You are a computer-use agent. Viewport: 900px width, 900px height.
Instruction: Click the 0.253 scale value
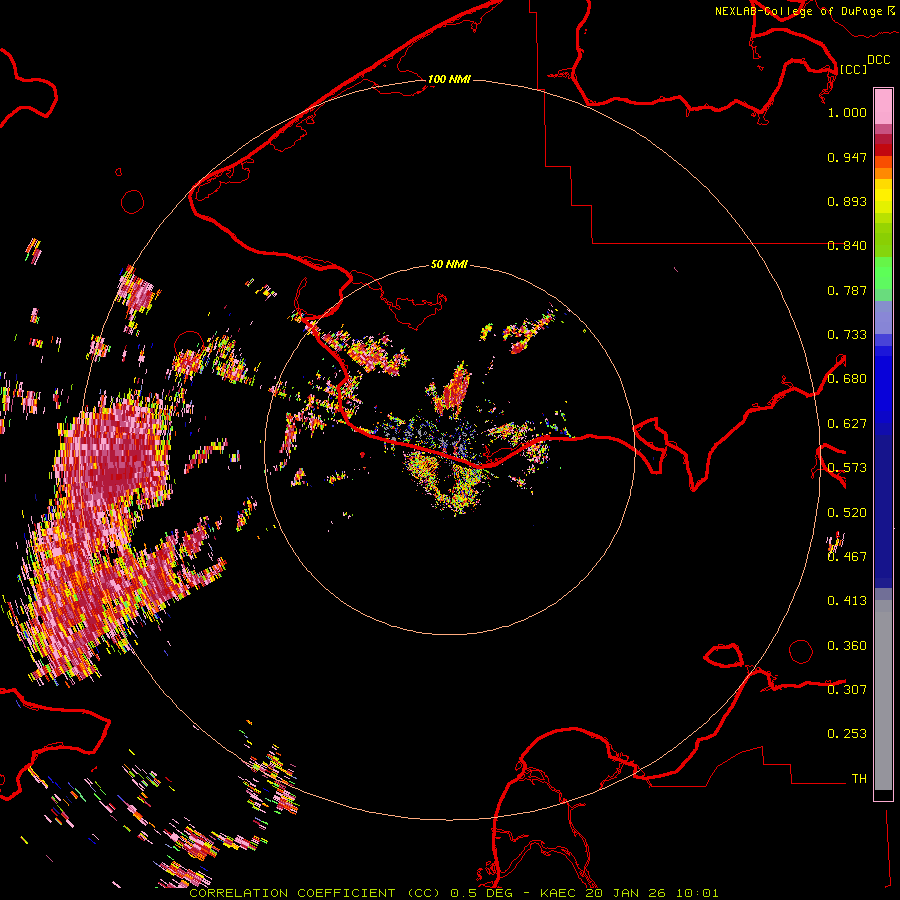[847, 734]
